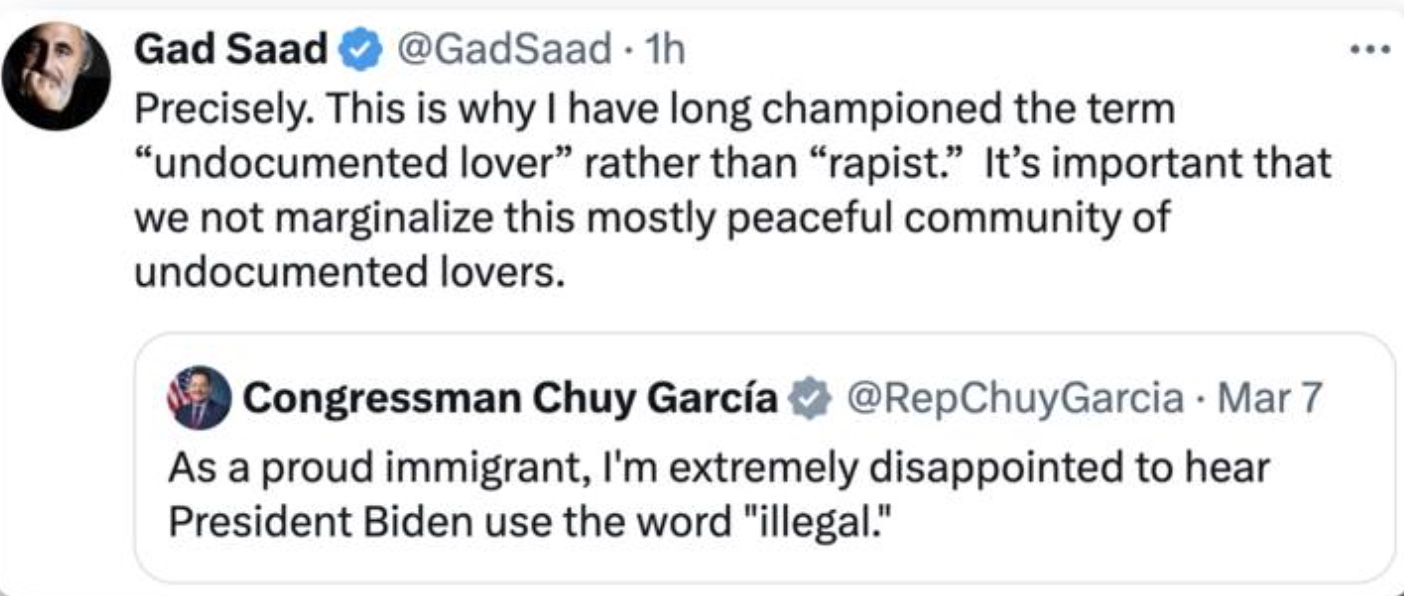The width and height of the screenshot is (1404, 596).
Task: Click Chuy García's gray verified badge
Action: (811, 400)
